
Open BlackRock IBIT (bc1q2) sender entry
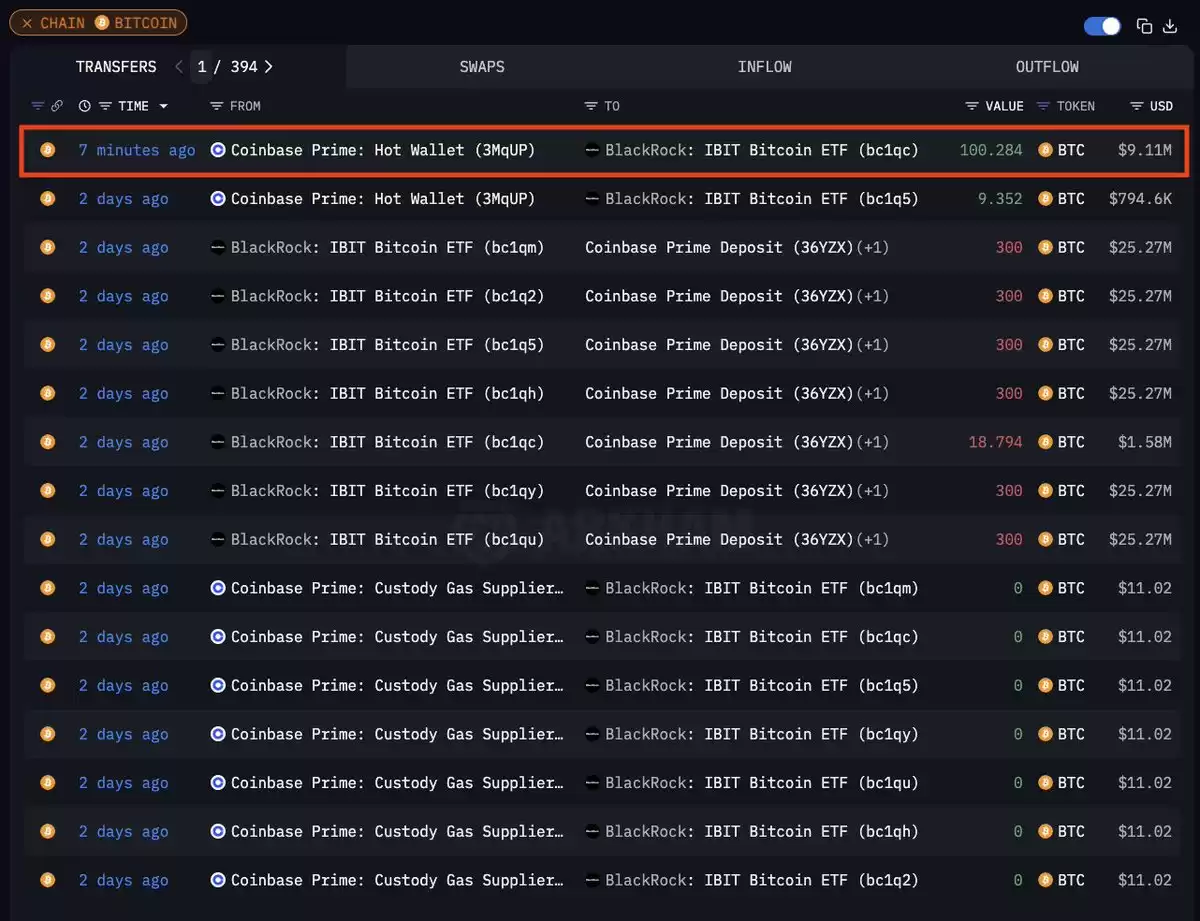tap(388, 296)
